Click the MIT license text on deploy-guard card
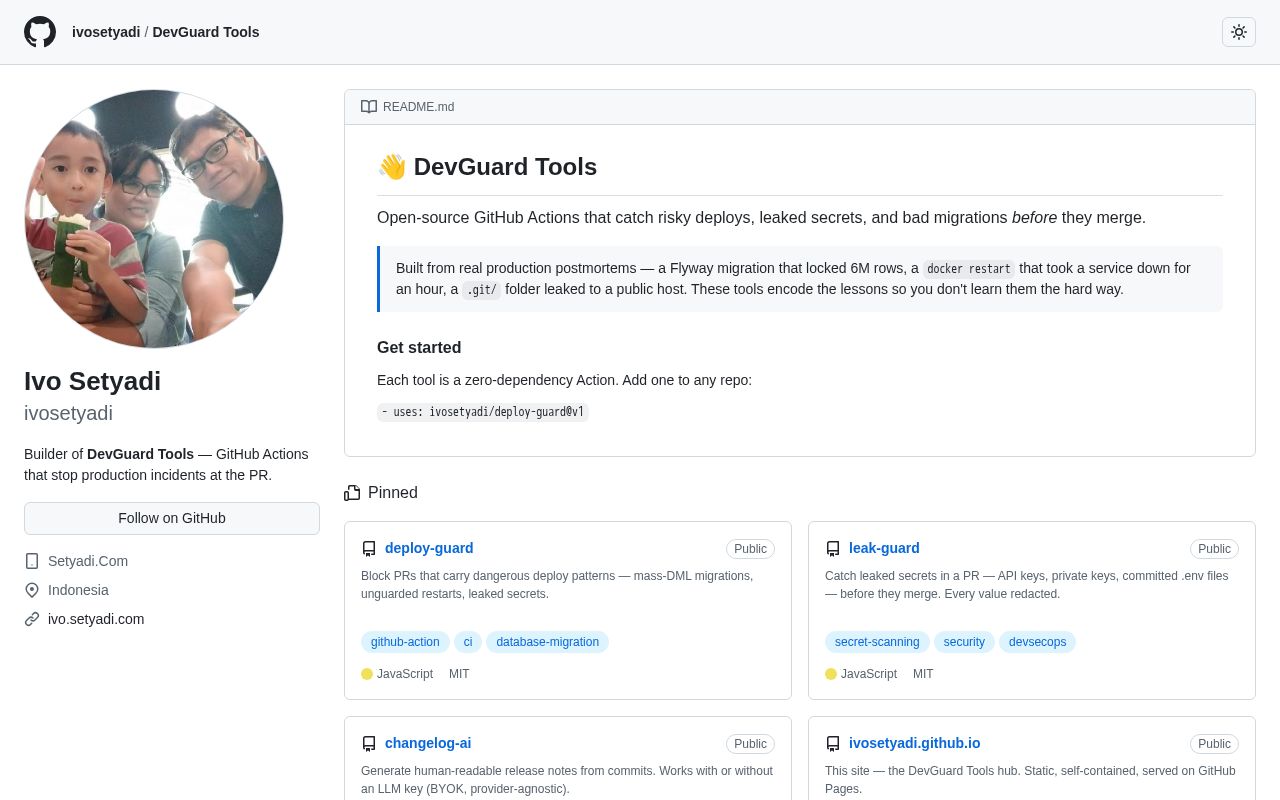This screenshot has height=800, width=1280. 459,674
